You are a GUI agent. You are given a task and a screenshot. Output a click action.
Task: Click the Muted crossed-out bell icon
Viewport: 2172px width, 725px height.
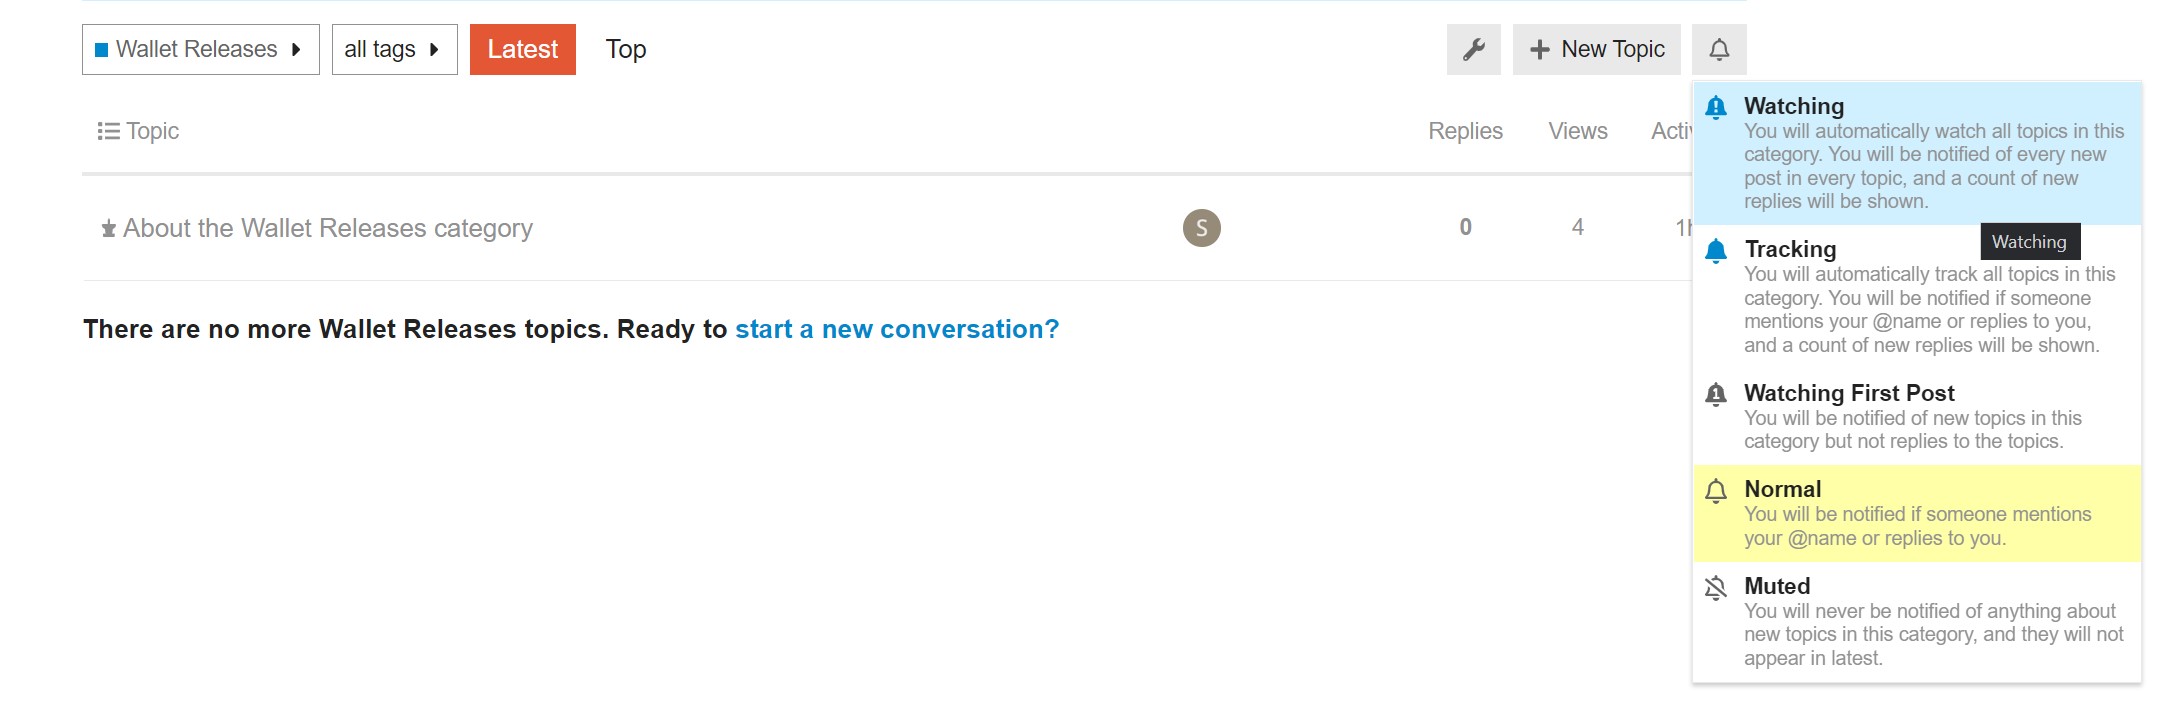tap(1716, 587)
